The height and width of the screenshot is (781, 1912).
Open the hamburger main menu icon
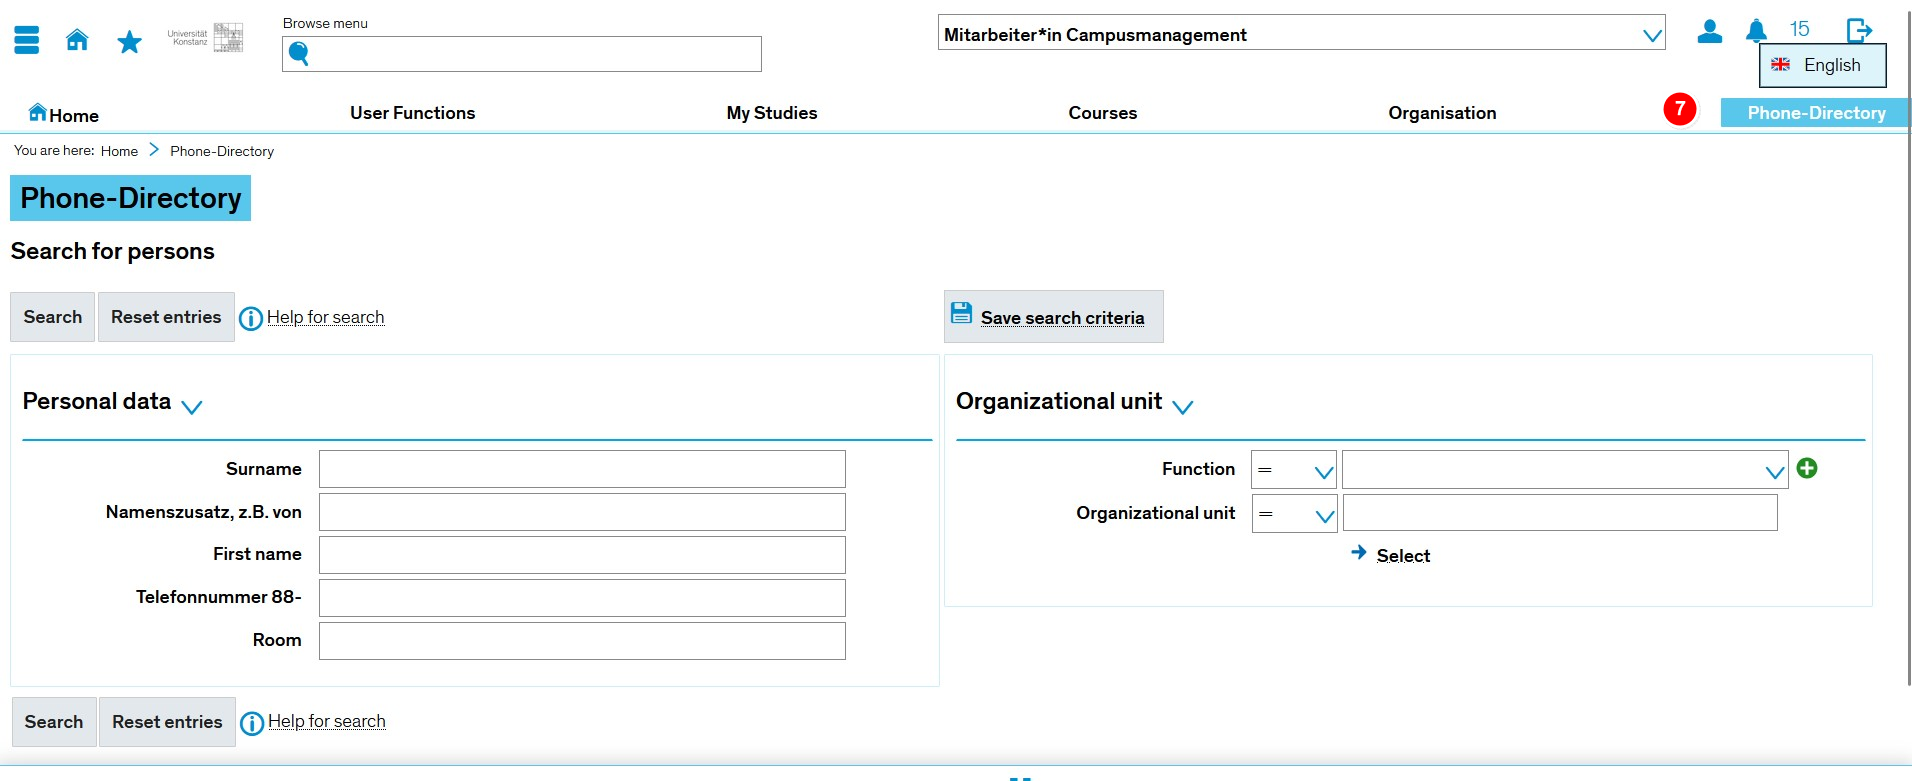click(x=27, y=40)
